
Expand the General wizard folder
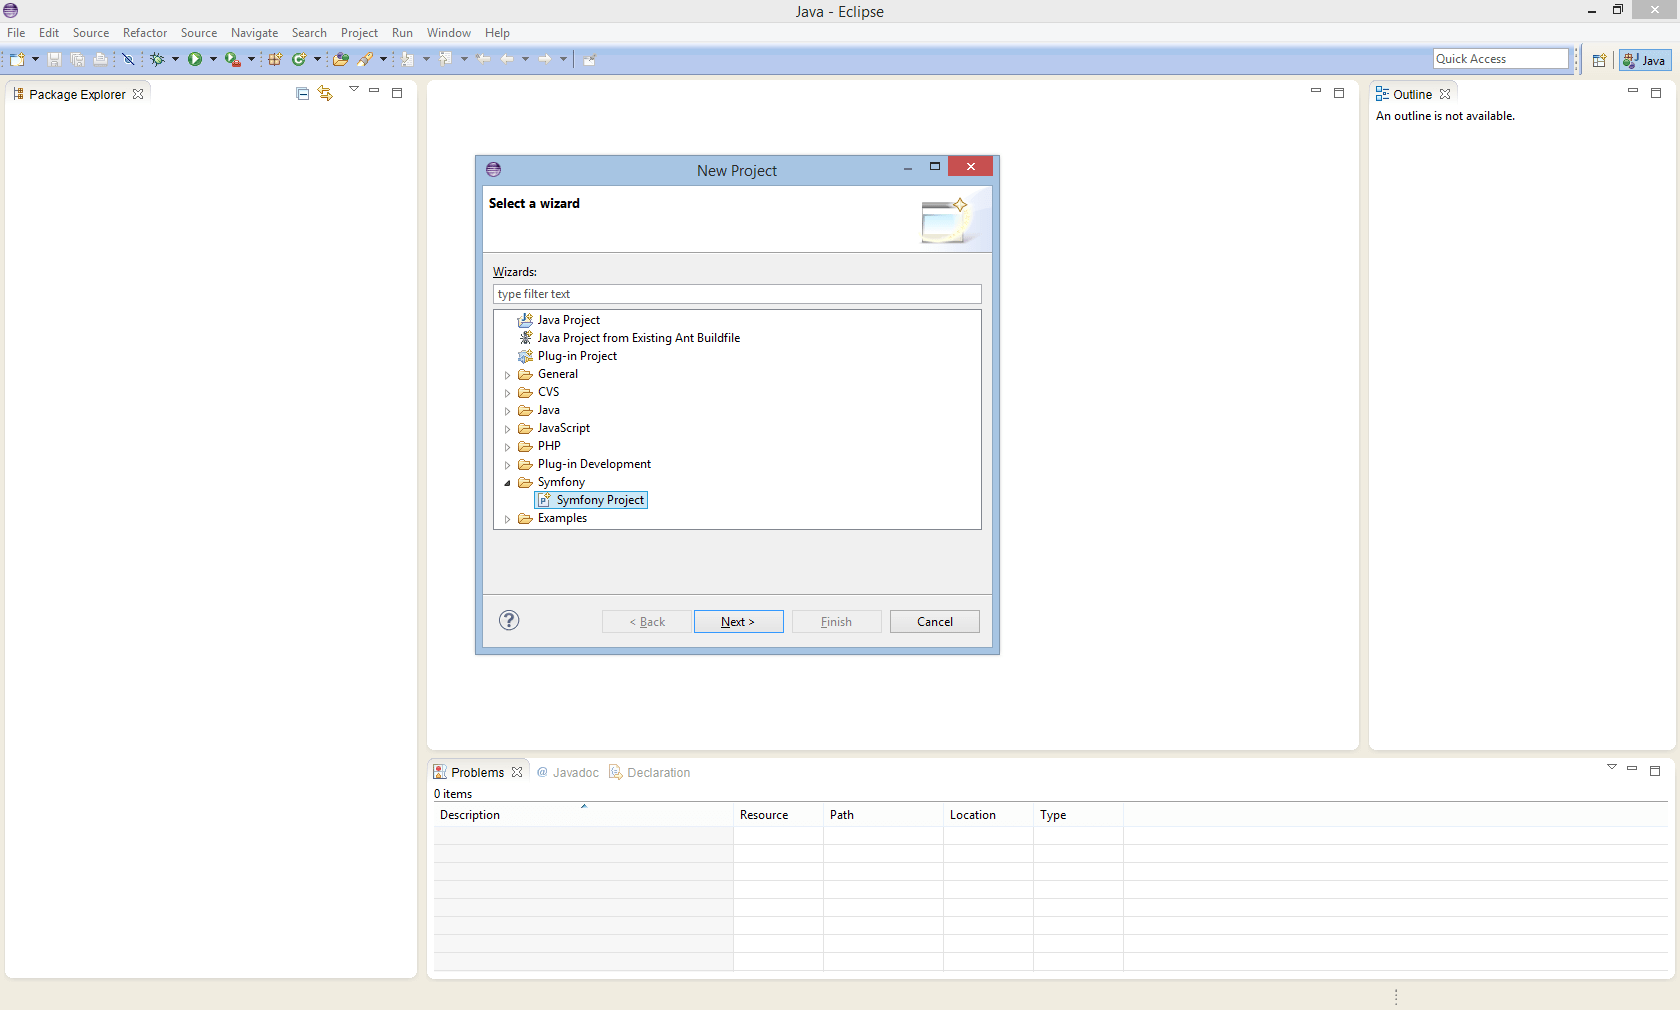click(507, 375)
